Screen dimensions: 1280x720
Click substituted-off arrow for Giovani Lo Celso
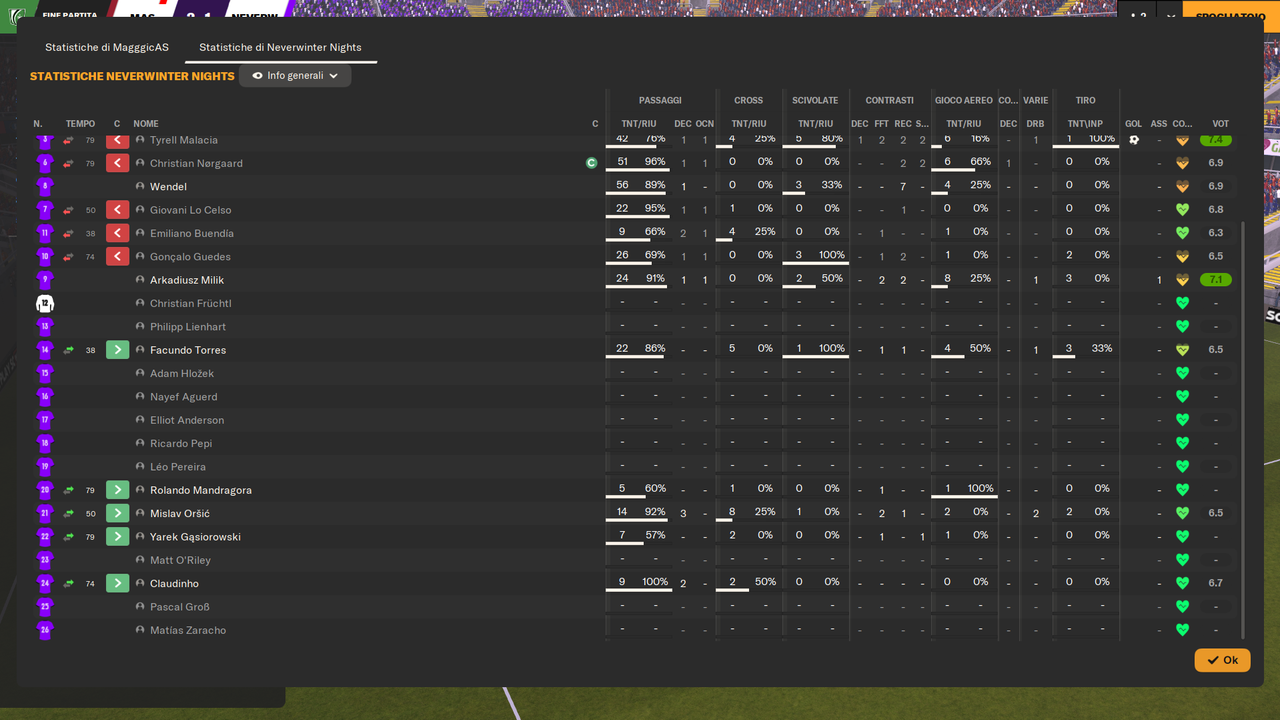point(118,210)
